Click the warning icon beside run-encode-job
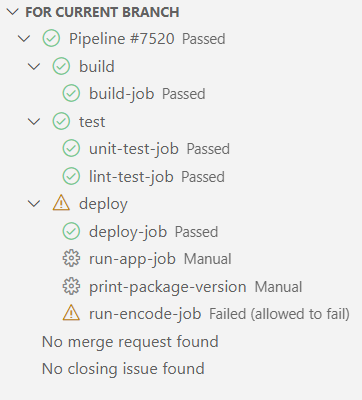This screenshot has height=400, width=362. [x=71, y=313]
